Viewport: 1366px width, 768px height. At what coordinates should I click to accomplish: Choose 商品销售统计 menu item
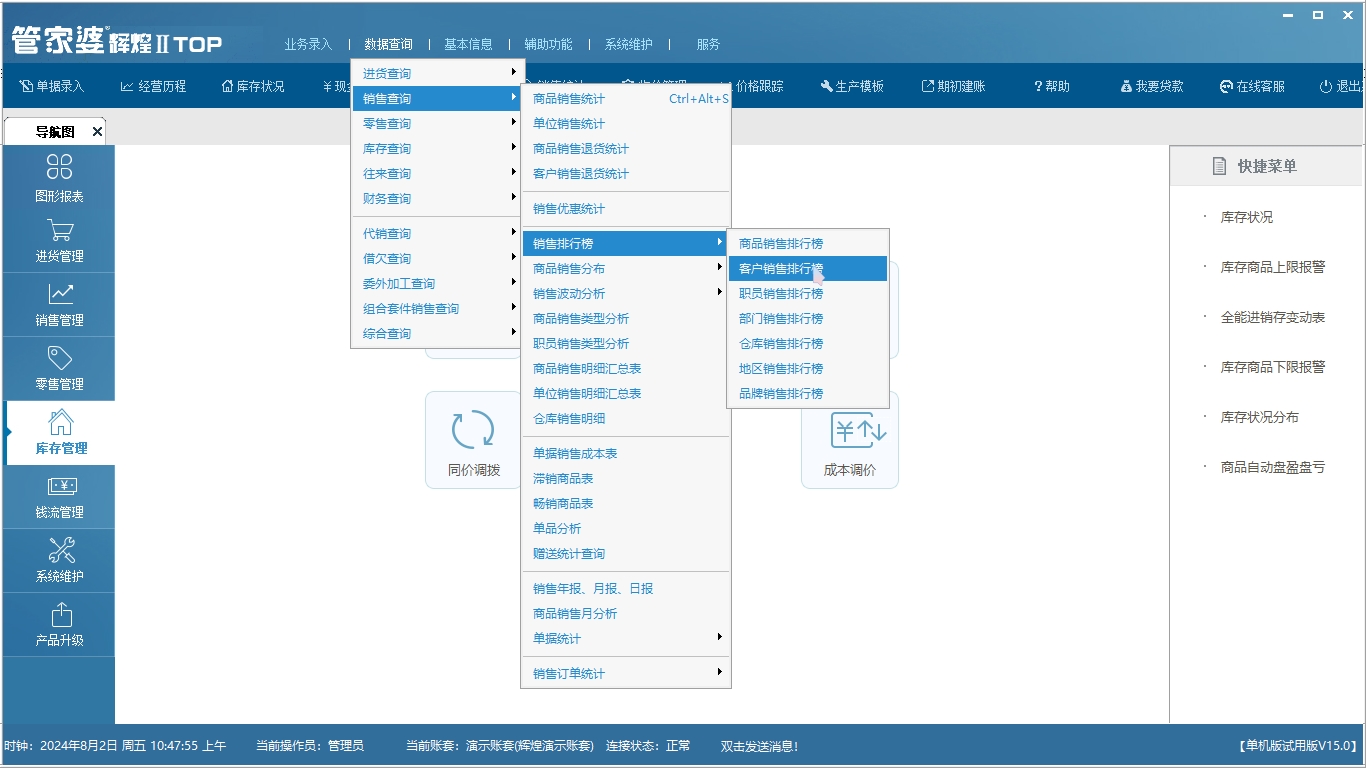coord(626,99)
